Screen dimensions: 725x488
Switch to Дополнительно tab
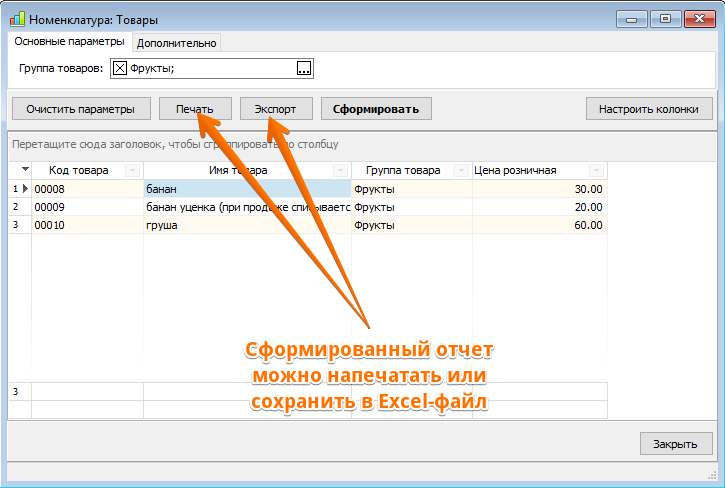177,43
